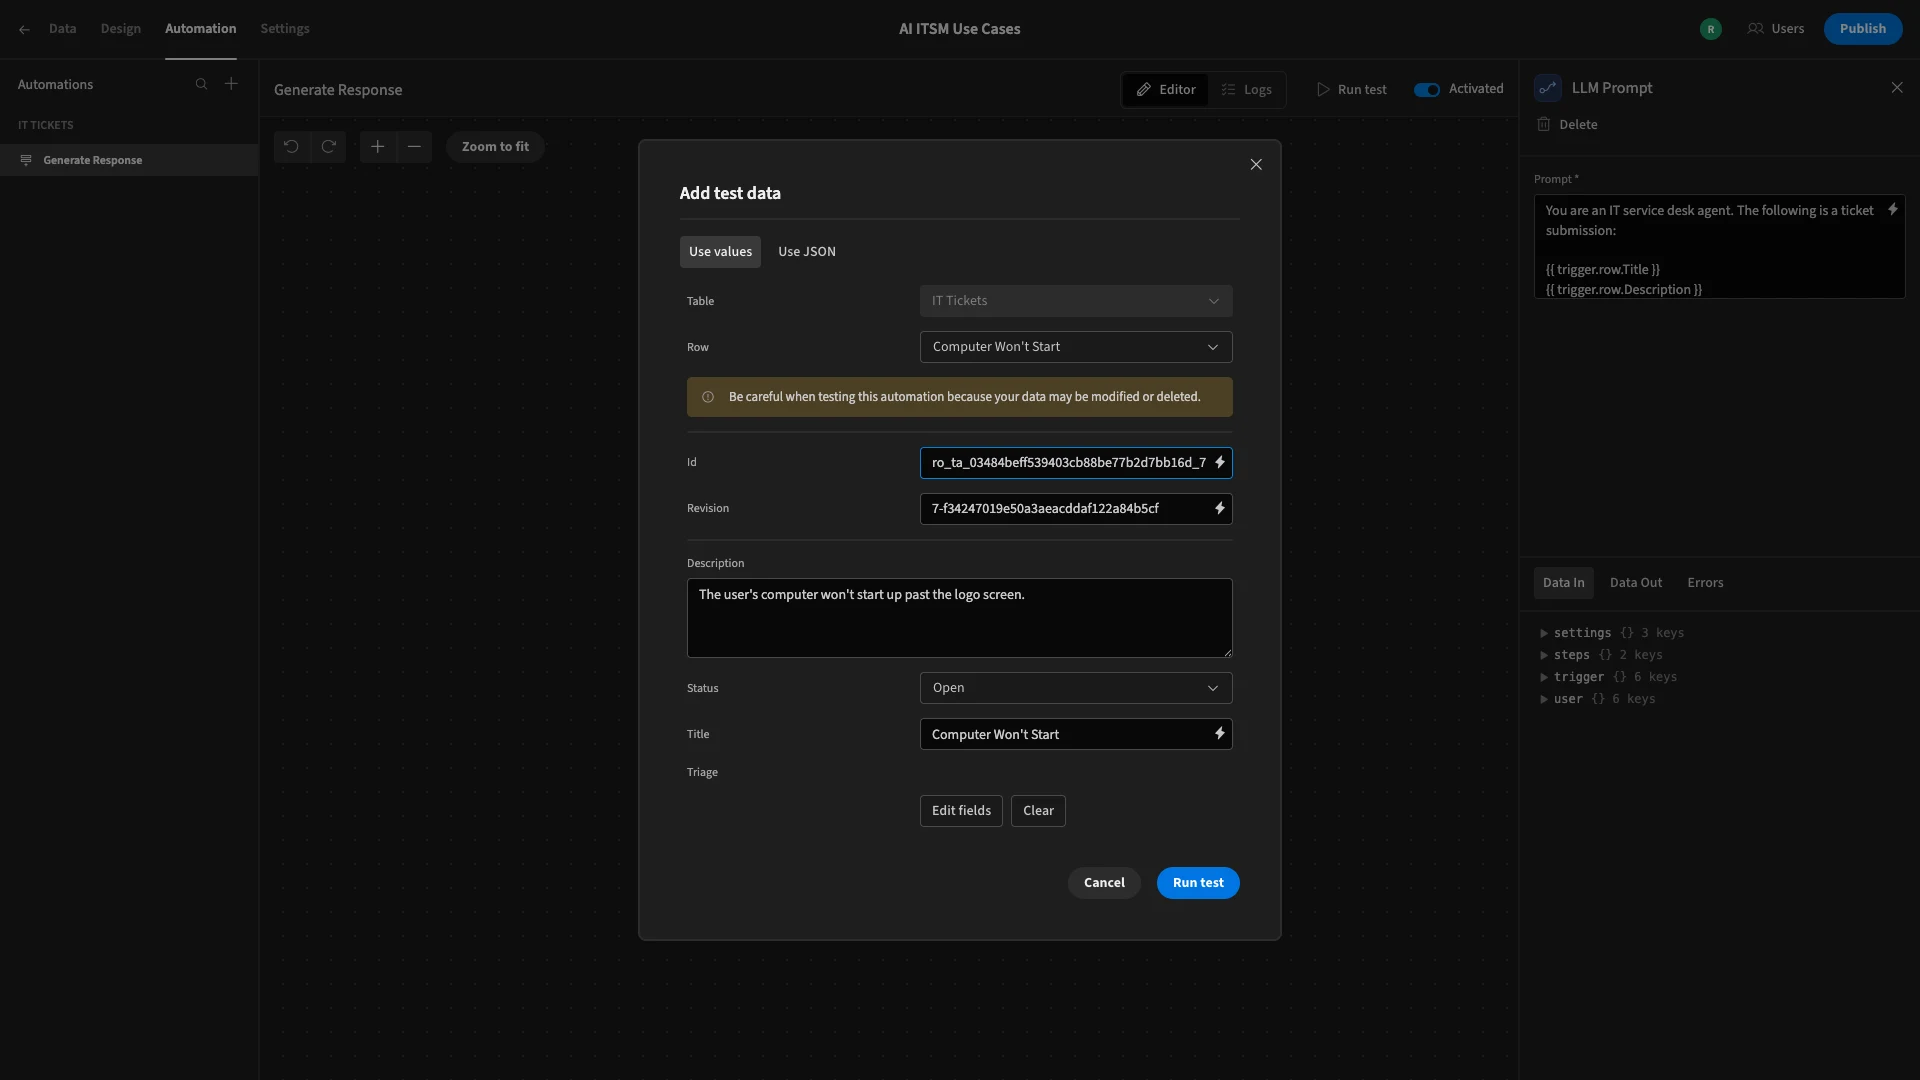Open the Table dropdown showing IT Tickets
Image resolution: width=1920 pixels, height=1080 pixels.
click(1076, 301)
